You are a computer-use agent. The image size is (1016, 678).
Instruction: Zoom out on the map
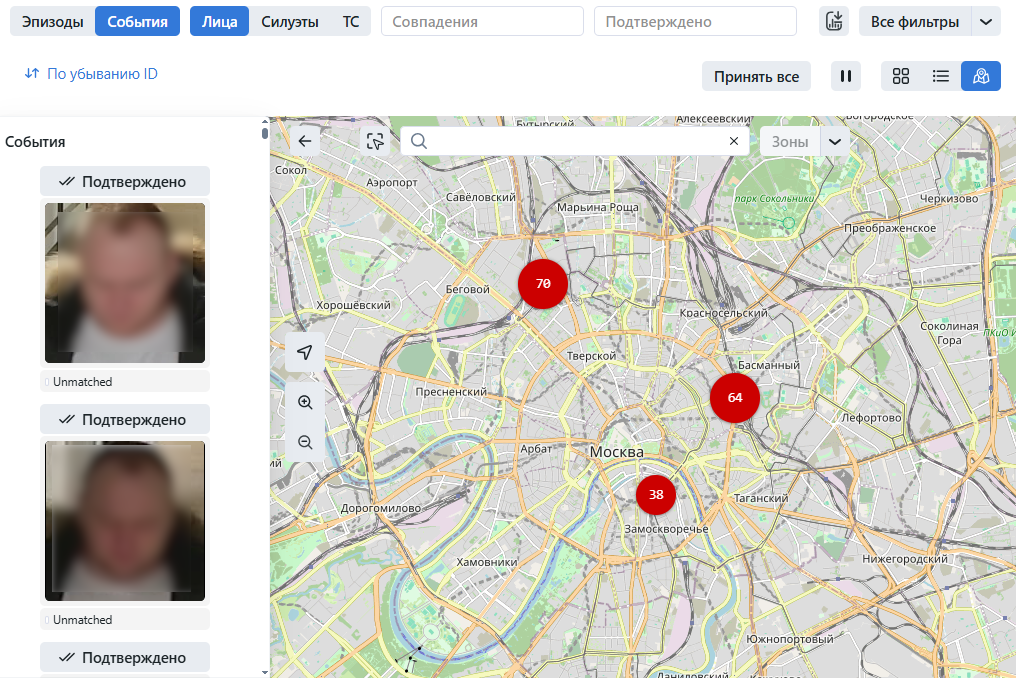point(305,440)
